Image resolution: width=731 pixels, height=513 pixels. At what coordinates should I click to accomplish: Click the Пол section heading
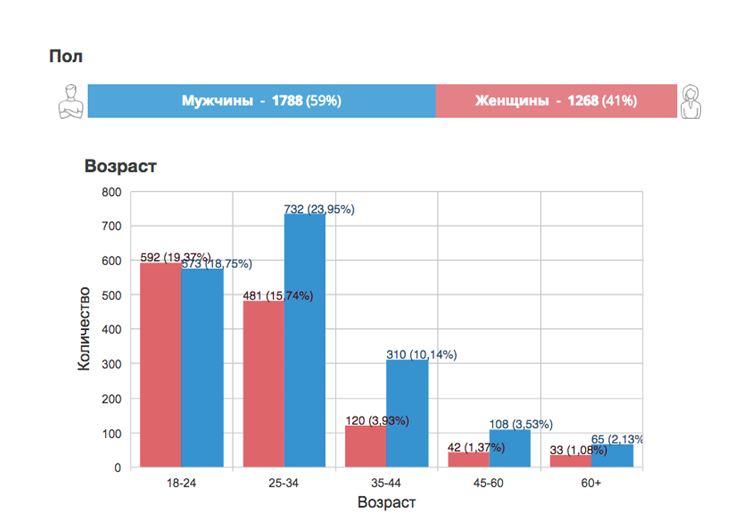pos(66,56)
